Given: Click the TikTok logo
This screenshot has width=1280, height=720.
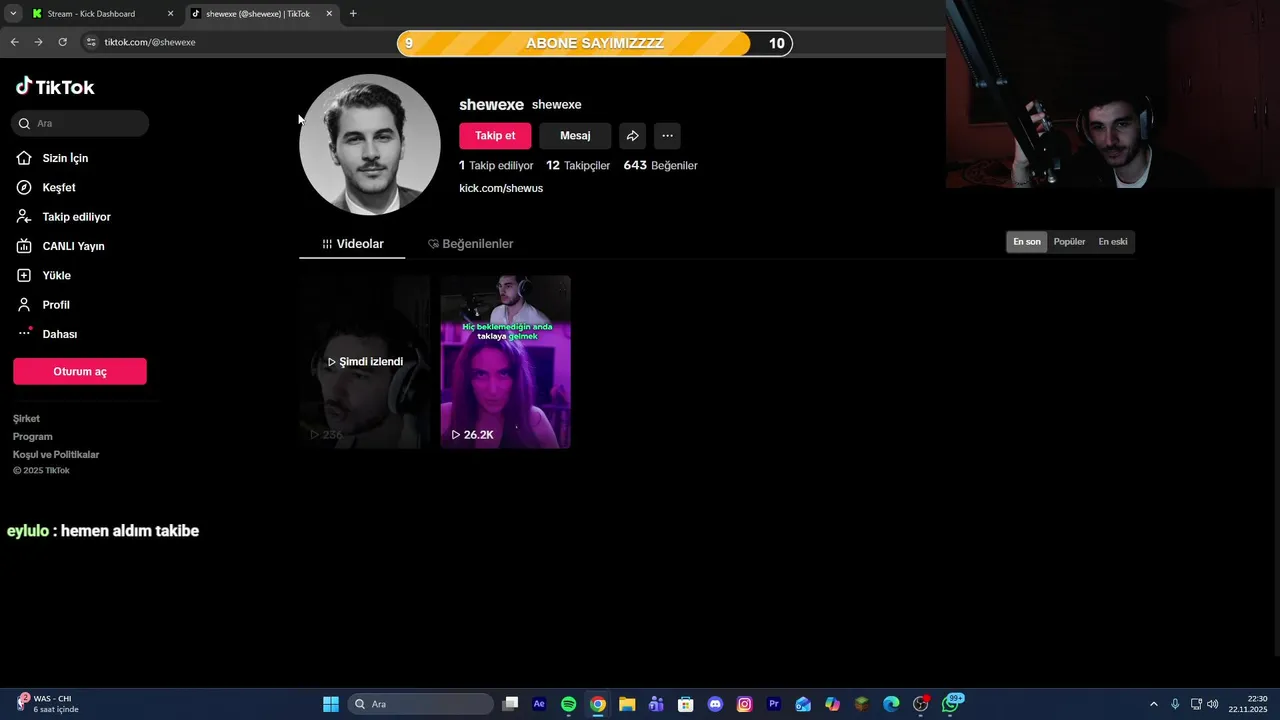Looking at the screenshot, I should (x=55, y=87).
